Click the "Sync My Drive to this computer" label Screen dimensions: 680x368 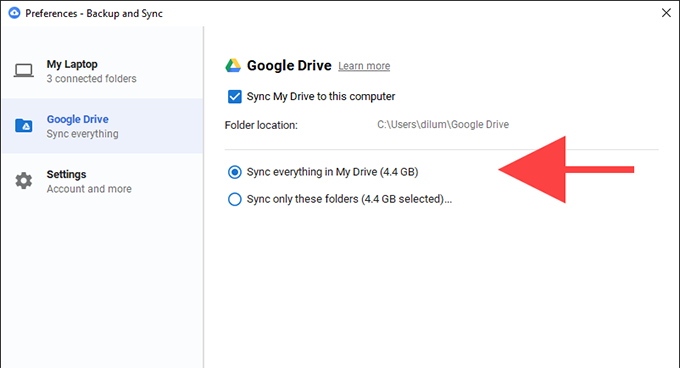click(x=321, y=96)
